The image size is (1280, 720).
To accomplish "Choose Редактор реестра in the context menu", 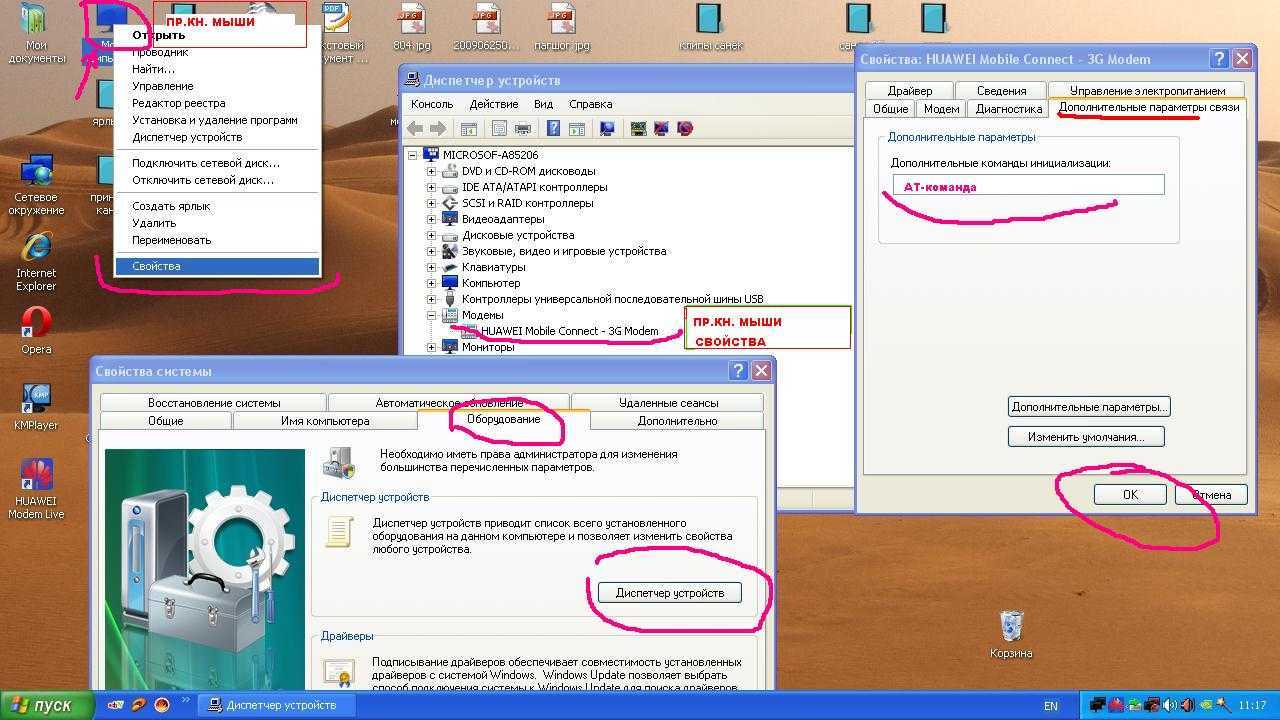I will 217,103.
